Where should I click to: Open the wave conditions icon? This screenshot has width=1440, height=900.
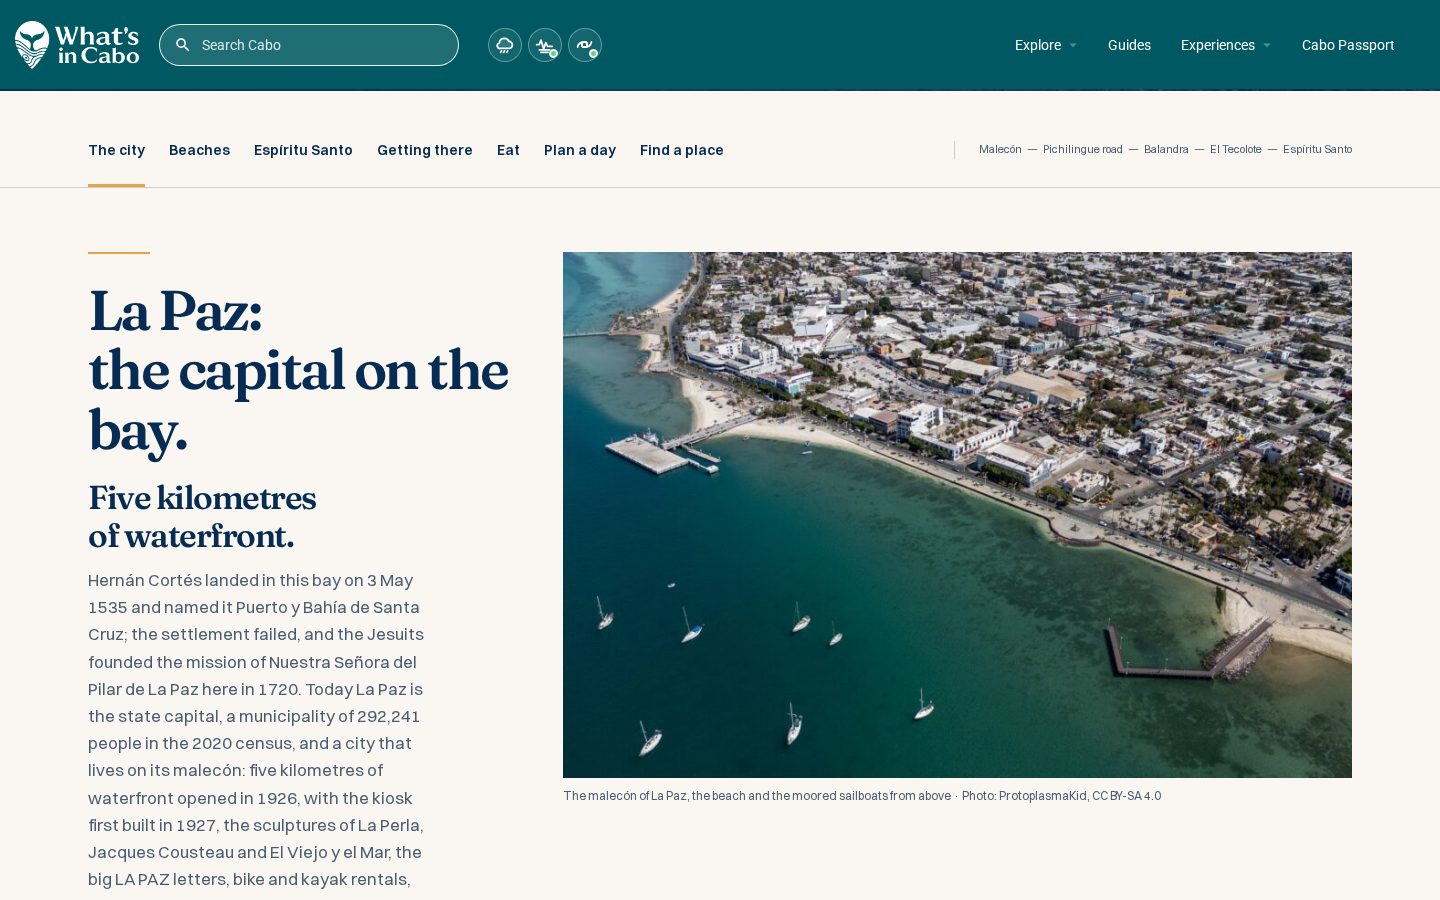click(585, 45)
